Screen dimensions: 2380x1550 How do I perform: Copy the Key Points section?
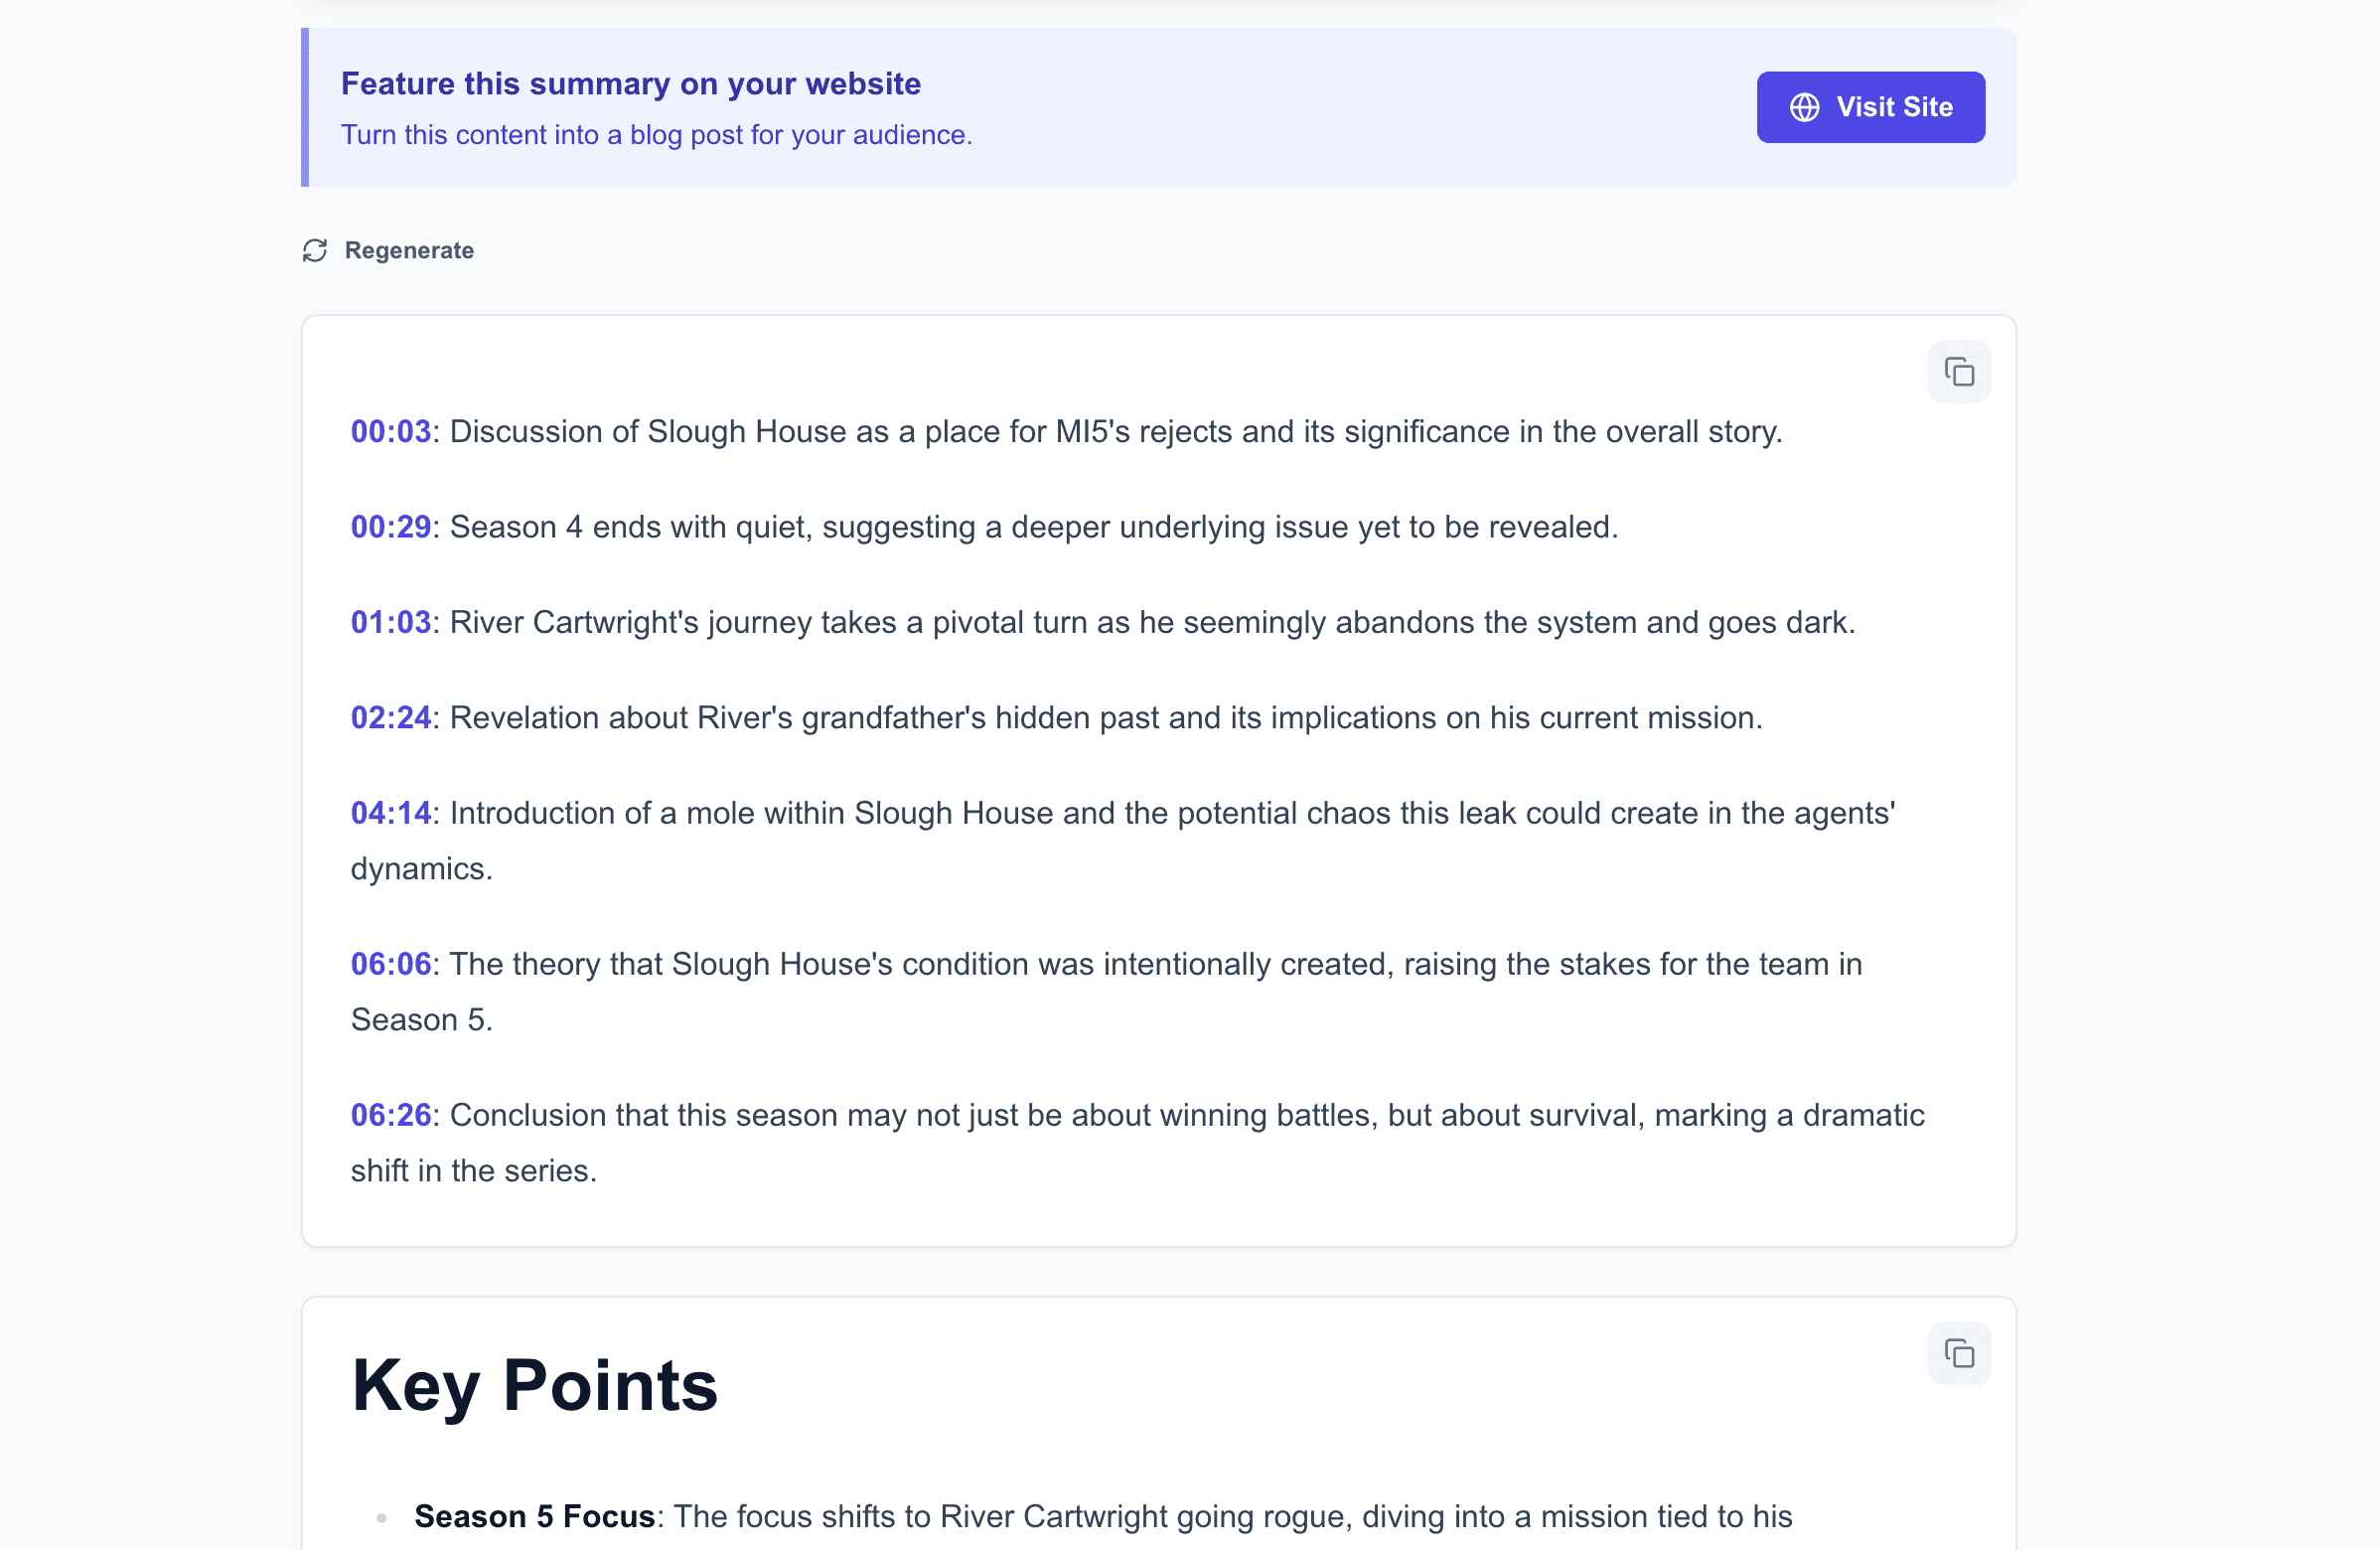pos(1958,1353)
